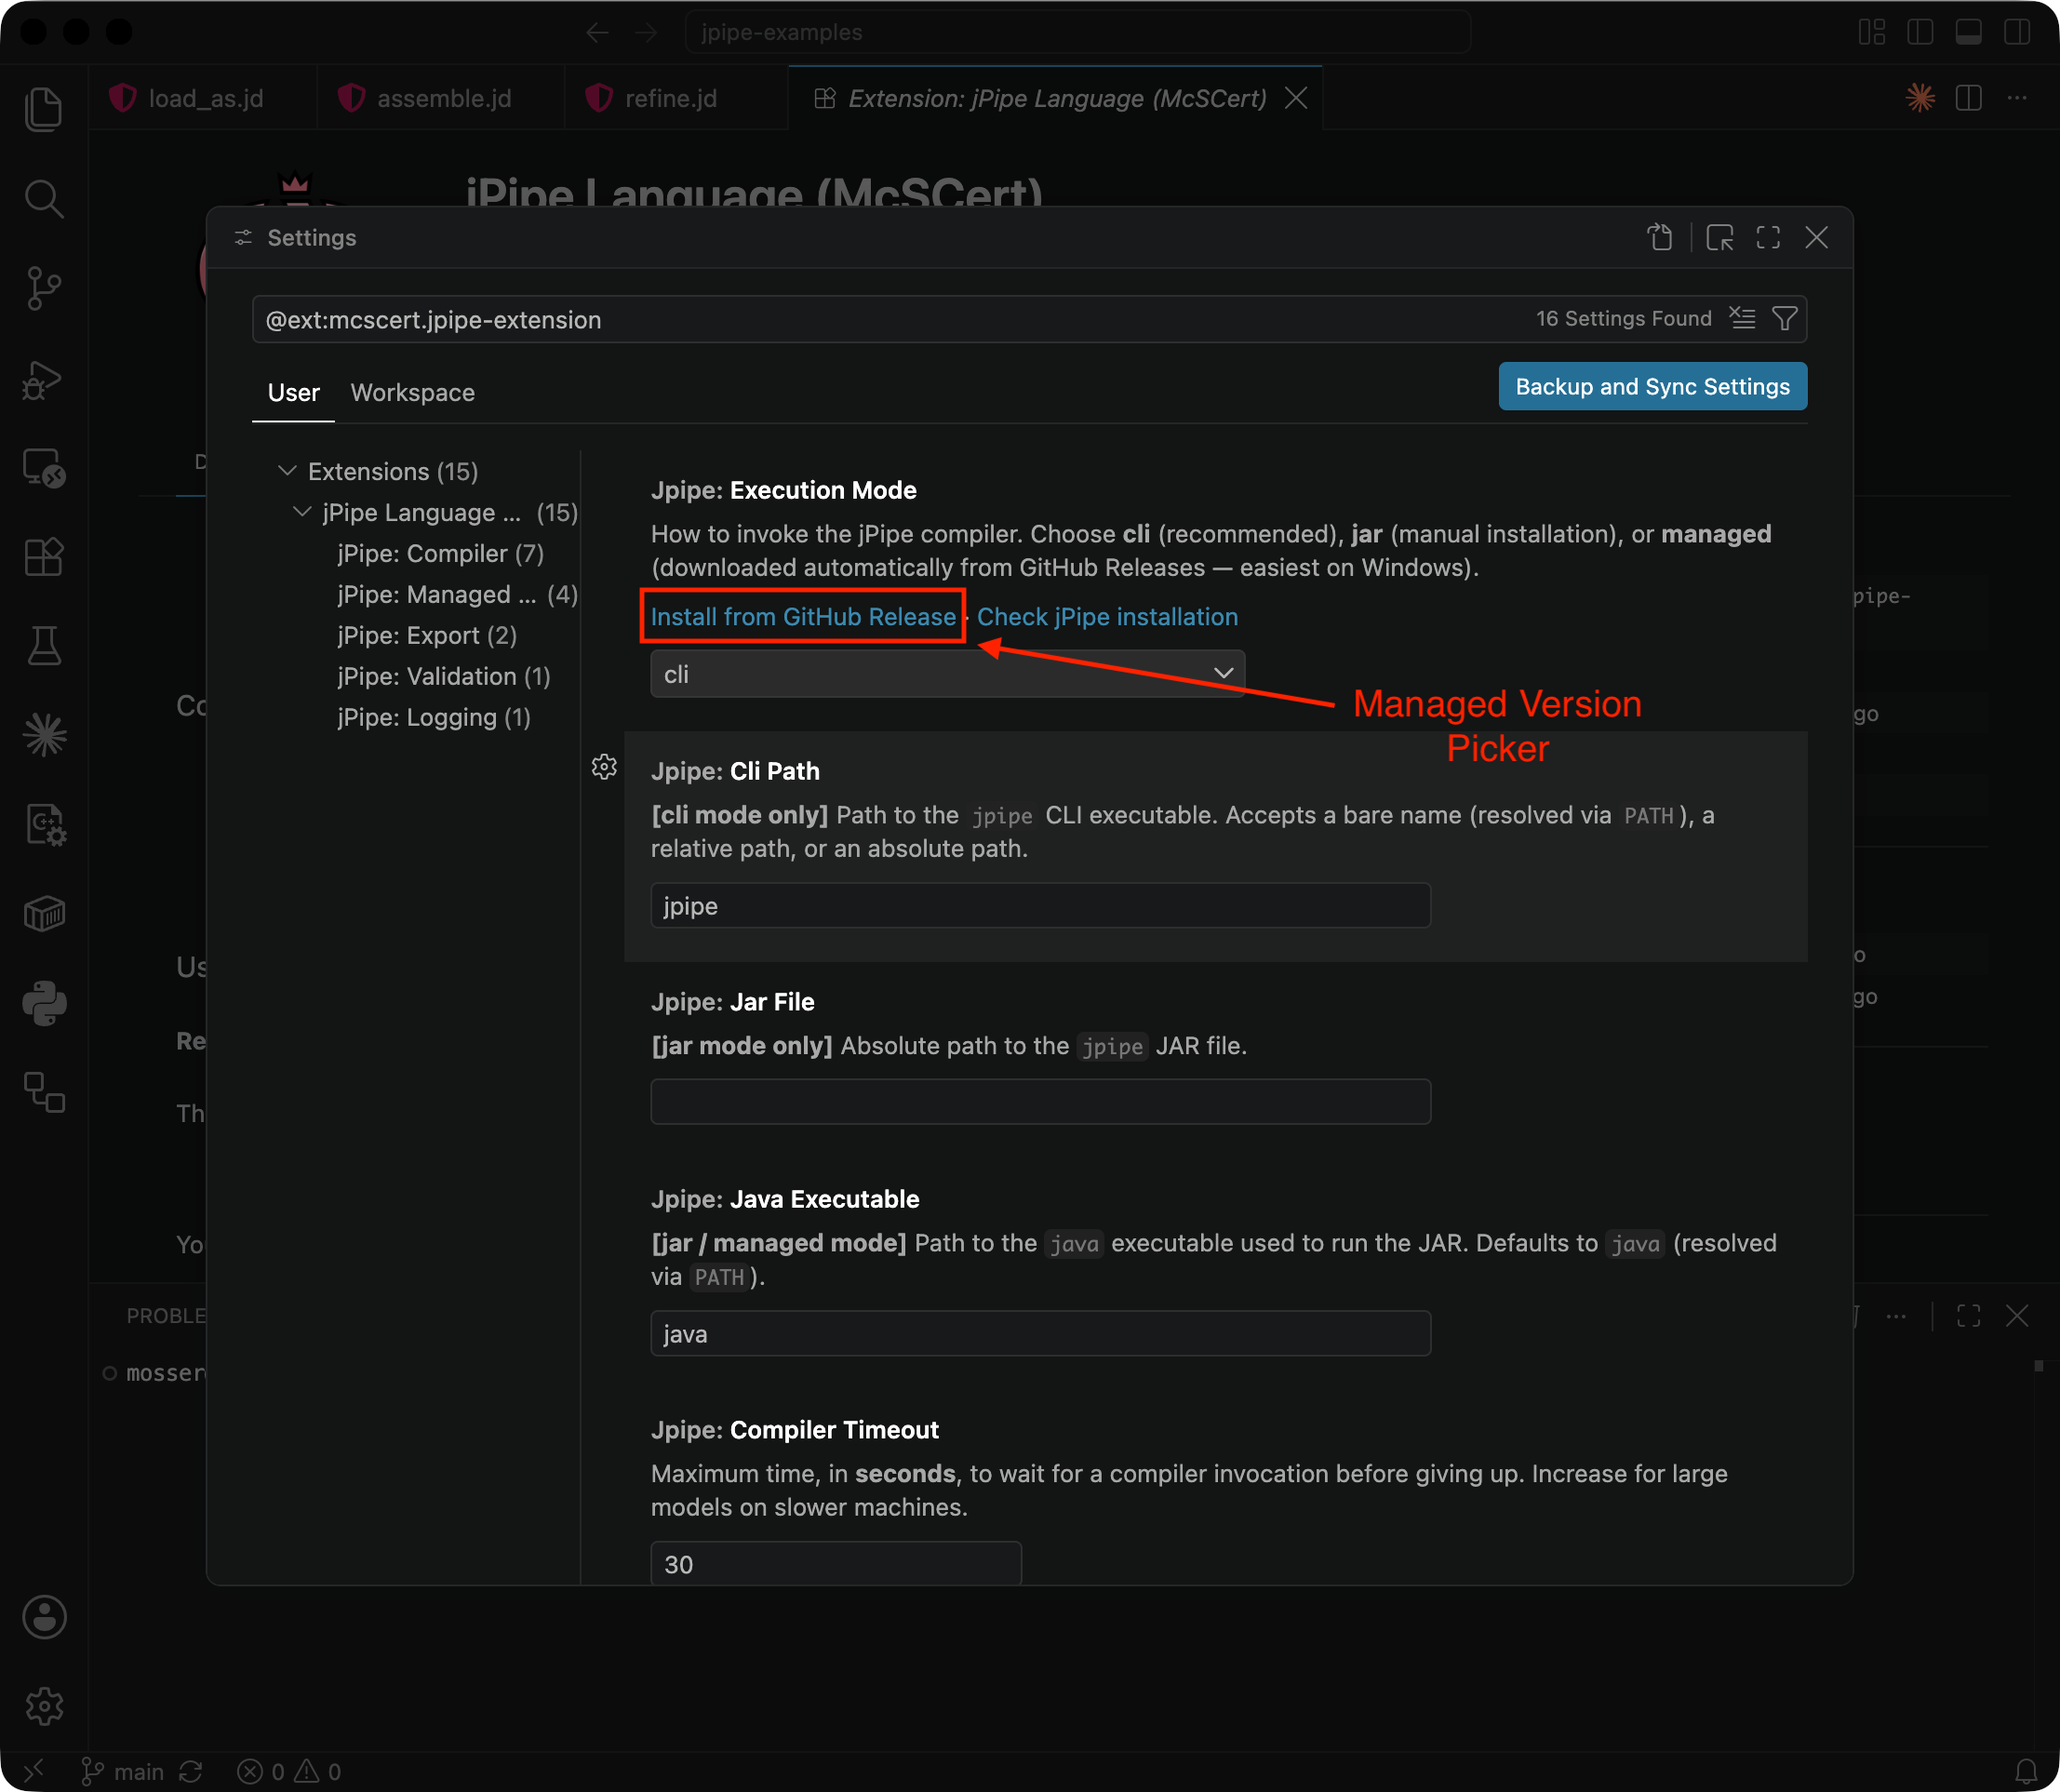
Task: Open the Remote Explorer view
Action: 44,468
